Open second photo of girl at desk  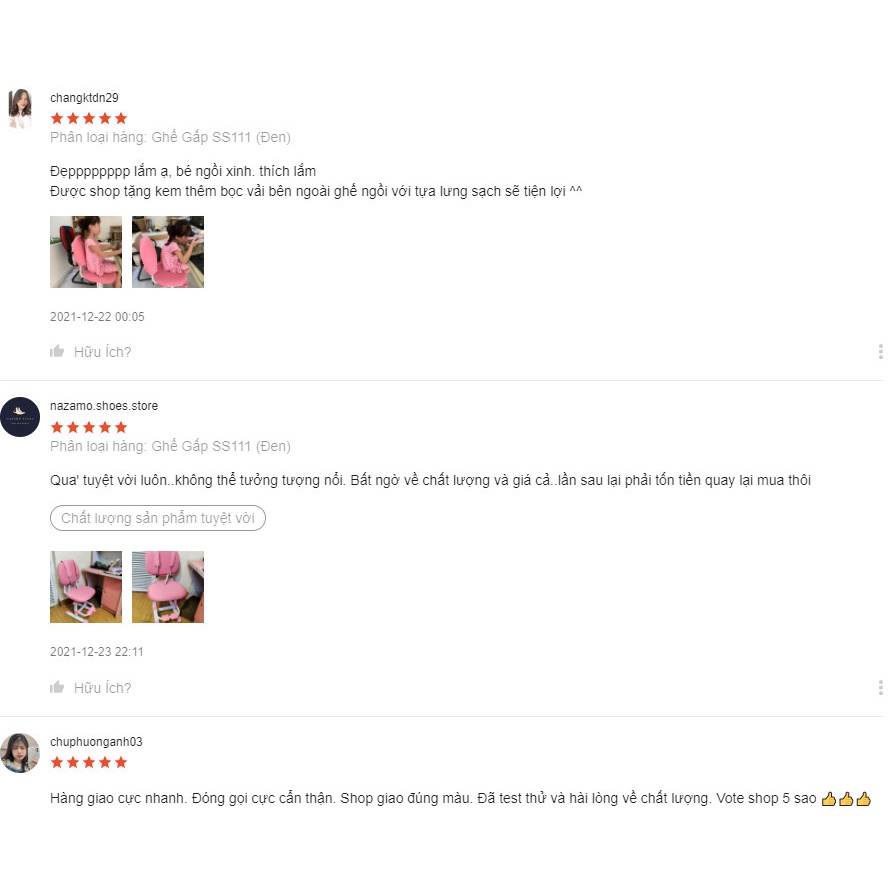(x=168, y=252)
